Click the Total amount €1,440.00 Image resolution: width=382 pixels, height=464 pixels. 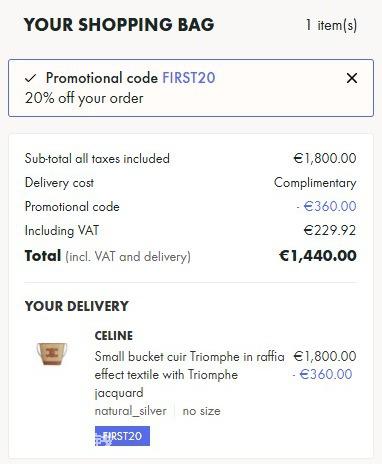pos(318,256)
